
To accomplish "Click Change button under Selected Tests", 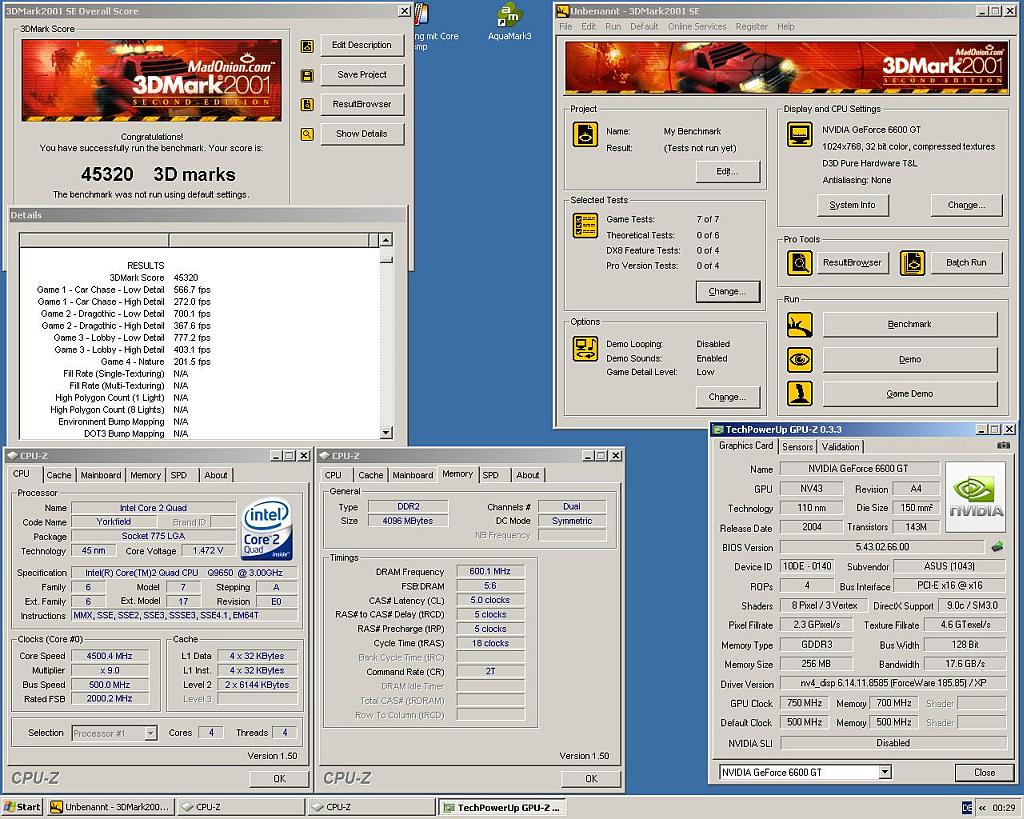I will point(728,291).
